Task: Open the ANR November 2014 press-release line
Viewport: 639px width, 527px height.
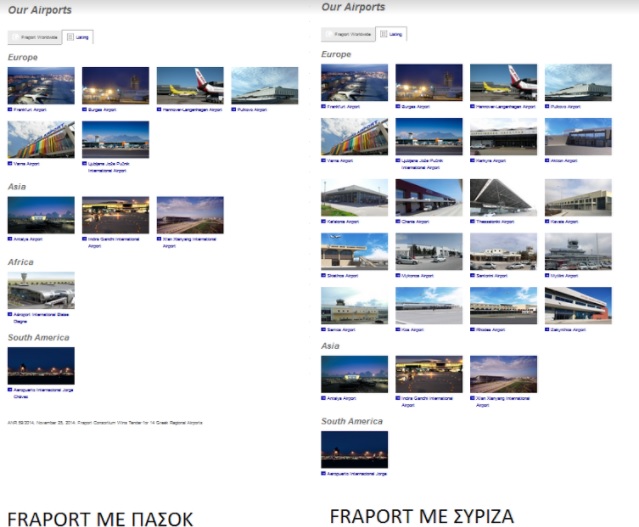Action: pos(105,423)
